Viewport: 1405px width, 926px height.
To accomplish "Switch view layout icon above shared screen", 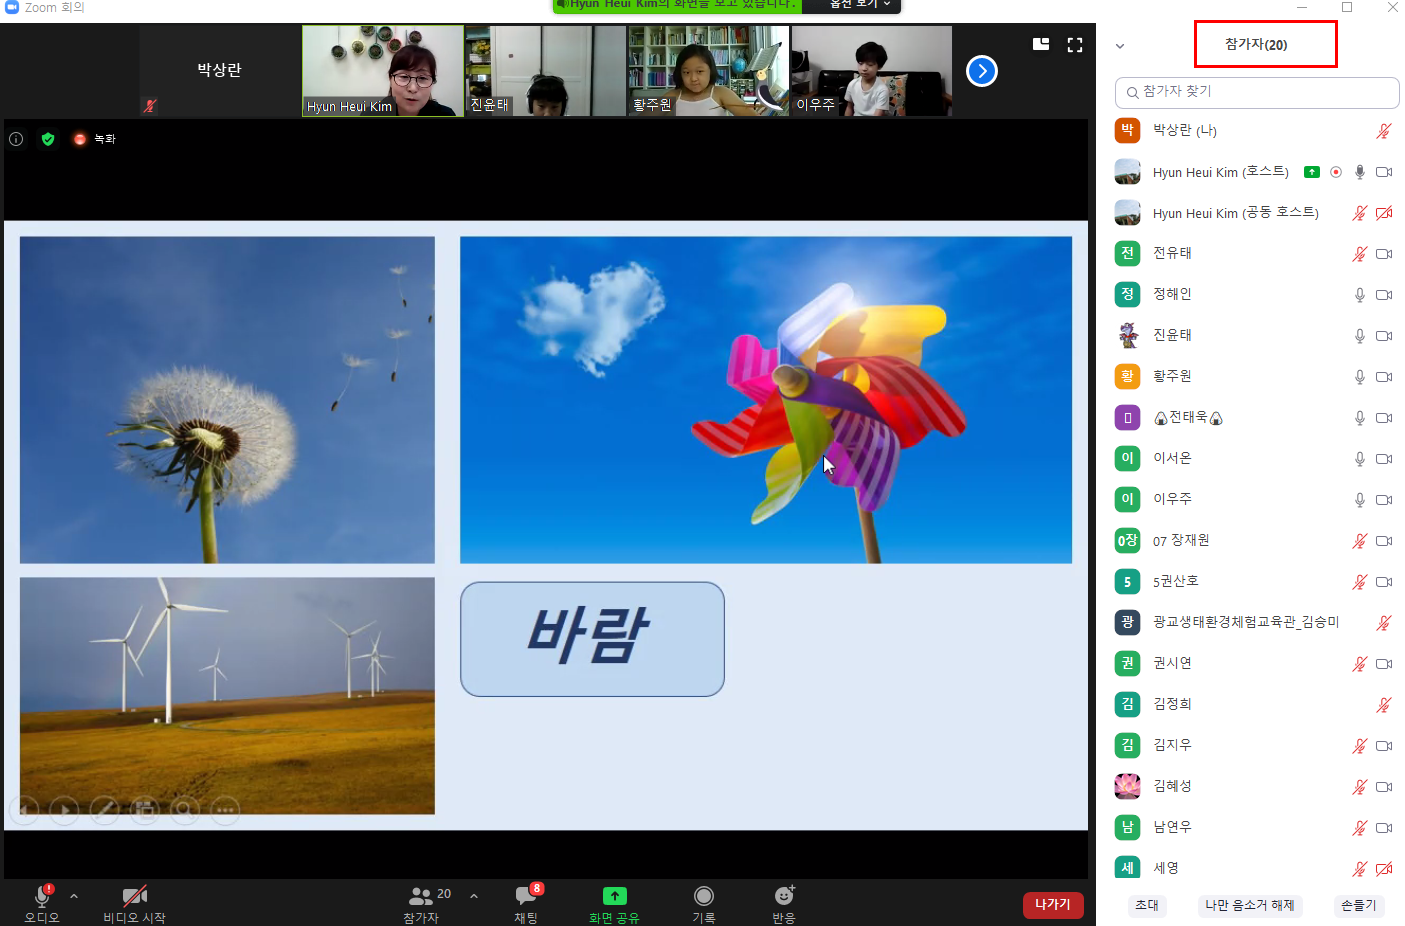I will click(1041, 44).
